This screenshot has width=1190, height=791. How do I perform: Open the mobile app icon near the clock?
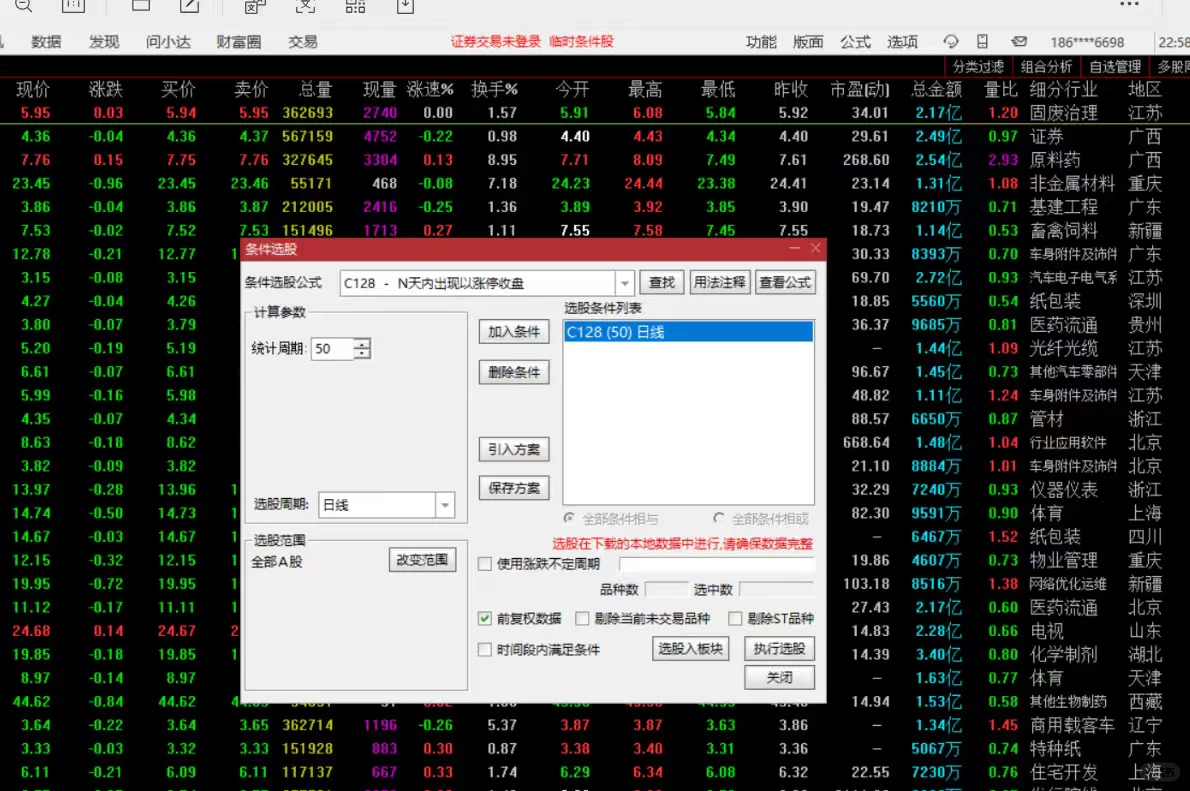pos(983,42)
